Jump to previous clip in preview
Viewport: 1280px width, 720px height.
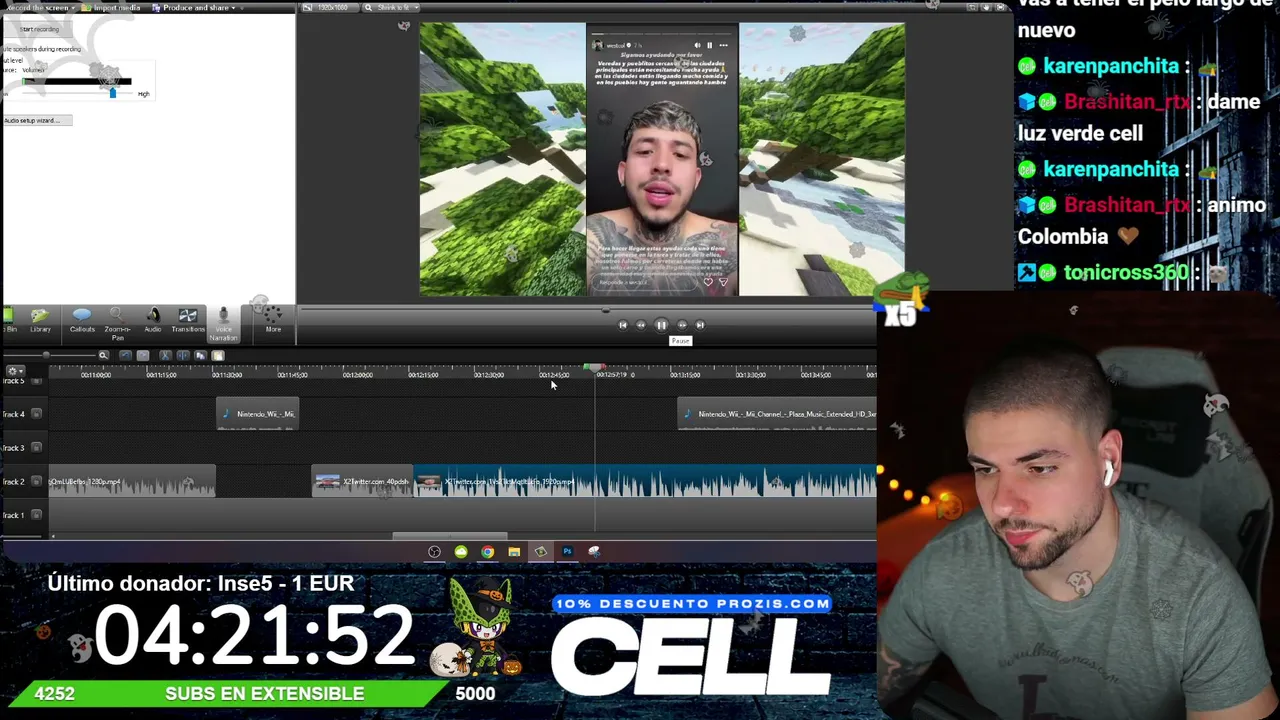point(622,325)
